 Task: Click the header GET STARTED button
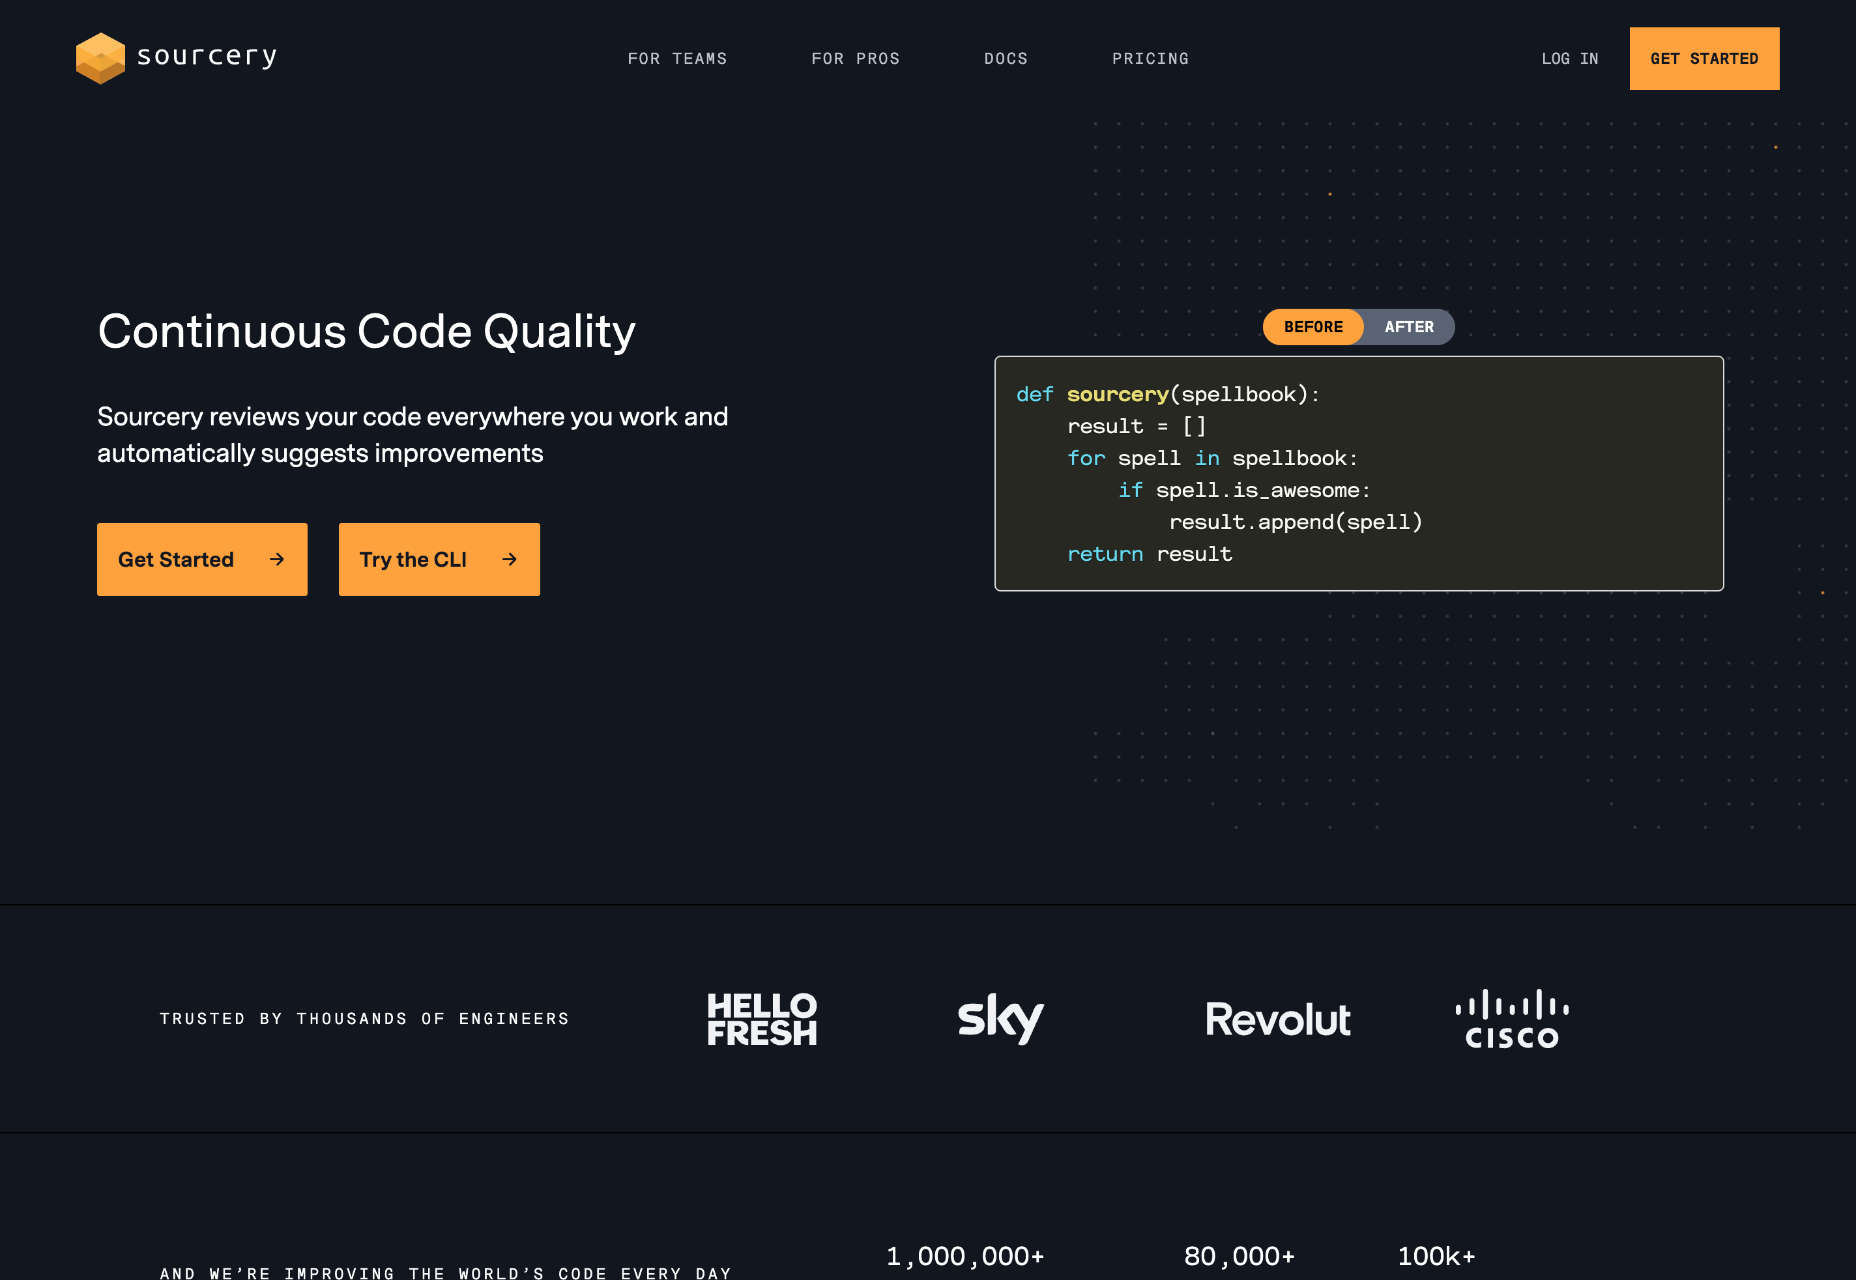1704,59
